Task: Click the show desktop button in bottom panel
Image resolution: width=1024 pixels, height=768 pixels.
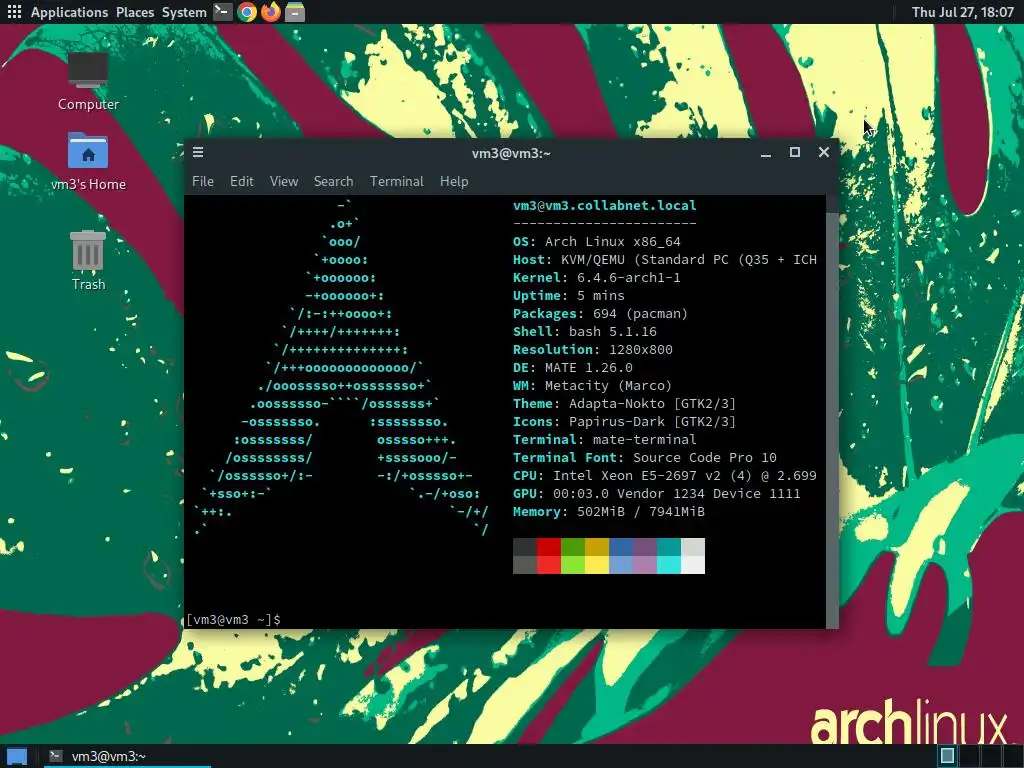Action: pyautogui.click(x=16, y=756)
